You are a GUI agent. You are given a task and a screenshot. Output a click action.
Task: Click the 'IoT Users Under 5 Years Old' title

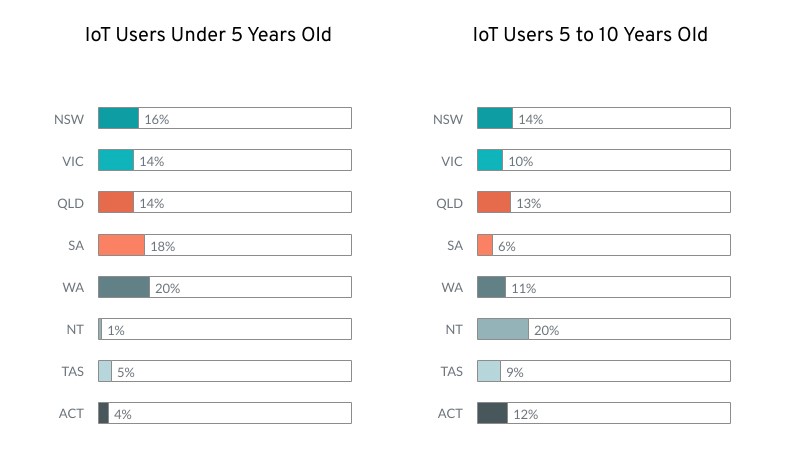coord(209,35)
